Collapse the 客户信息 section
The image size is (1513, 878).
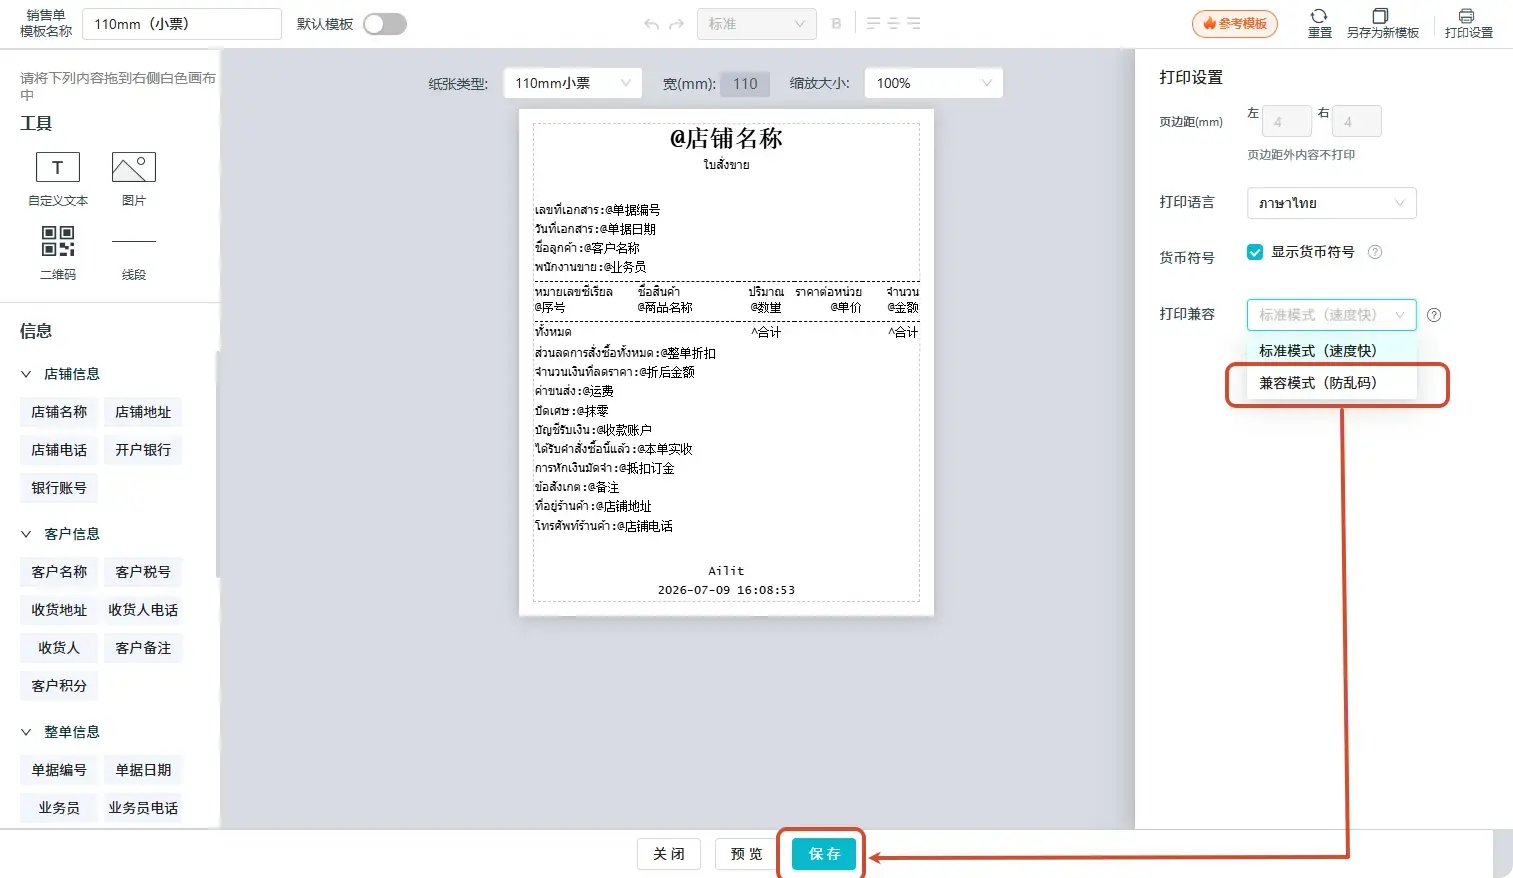point(26,534)
